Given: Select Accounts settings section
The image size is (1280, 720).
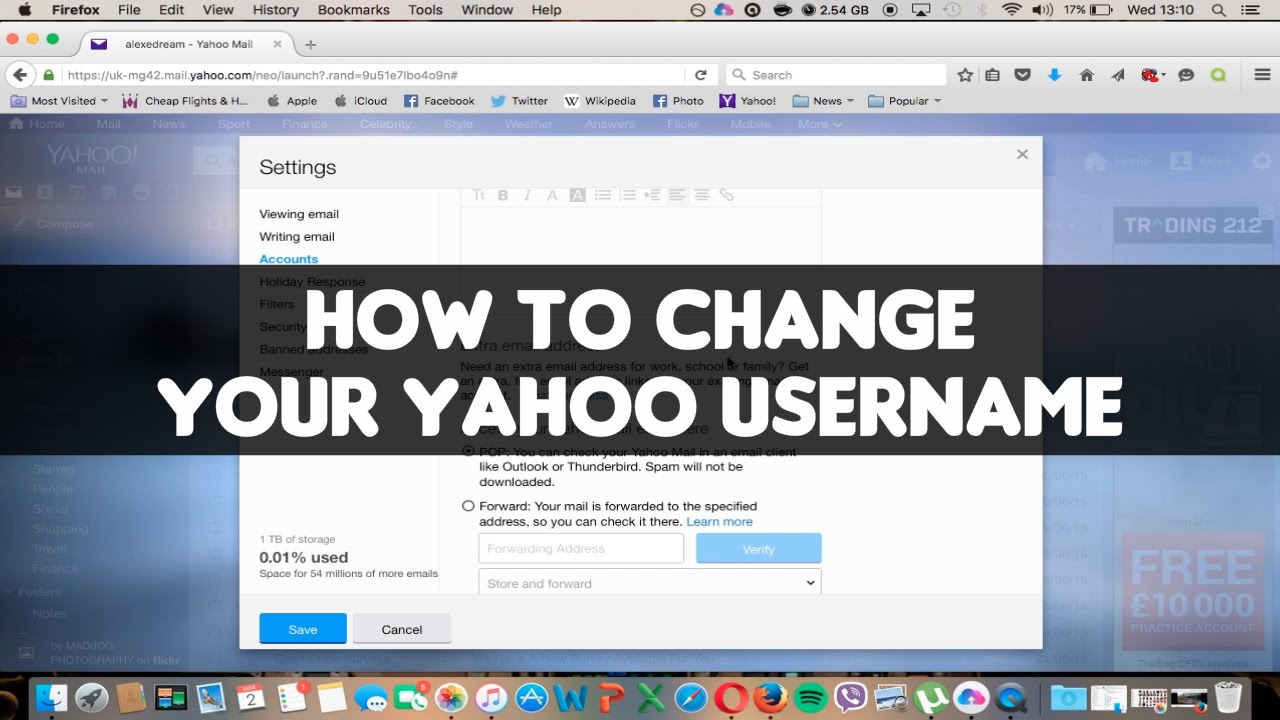Looking at the screenshot, I should 288,259.
